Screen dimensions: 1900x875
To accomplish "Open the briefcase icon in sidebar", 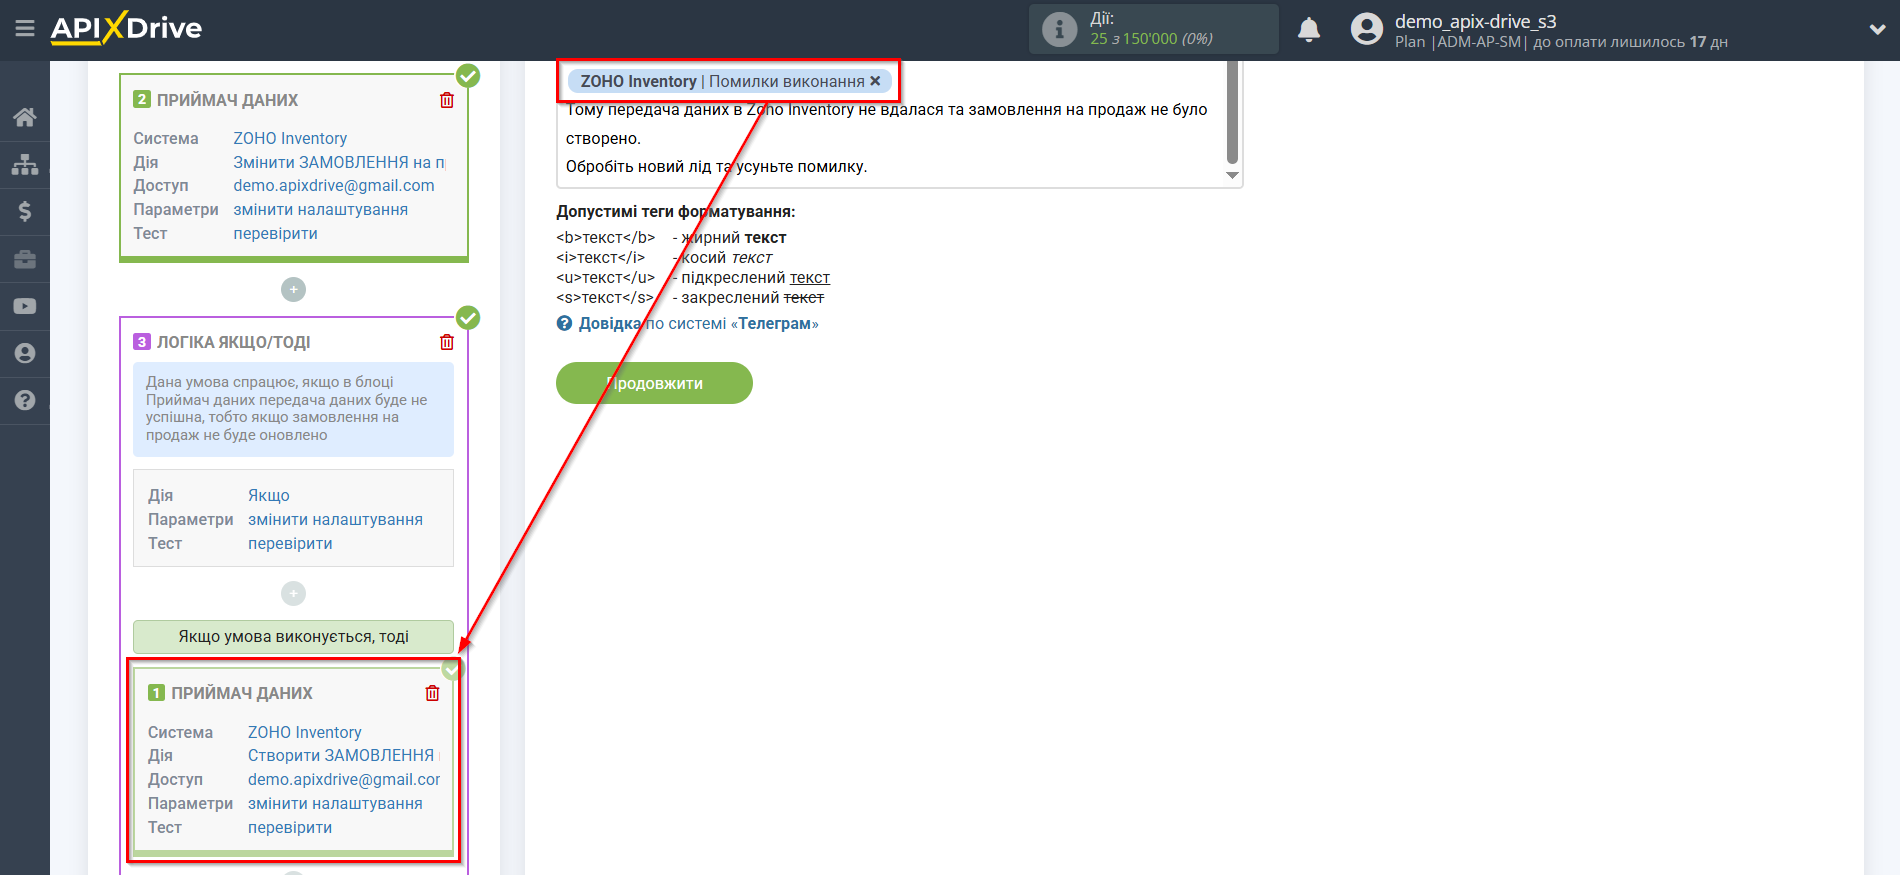I will point(25,259).
